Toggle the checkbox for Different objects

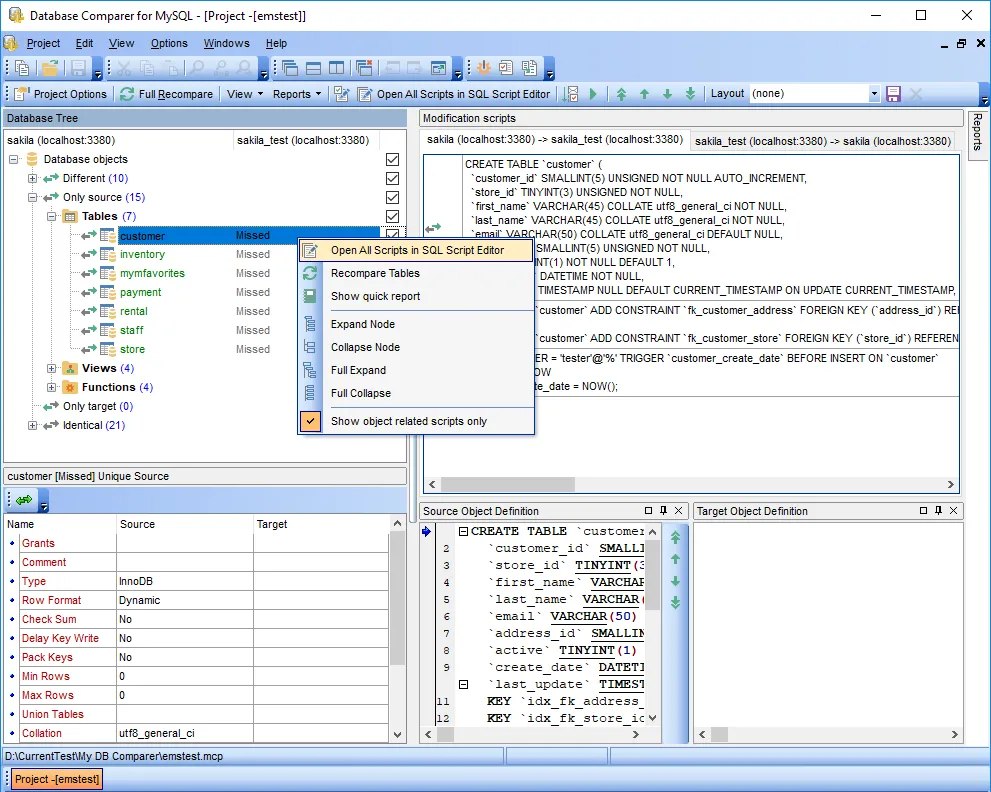point(392,179)
